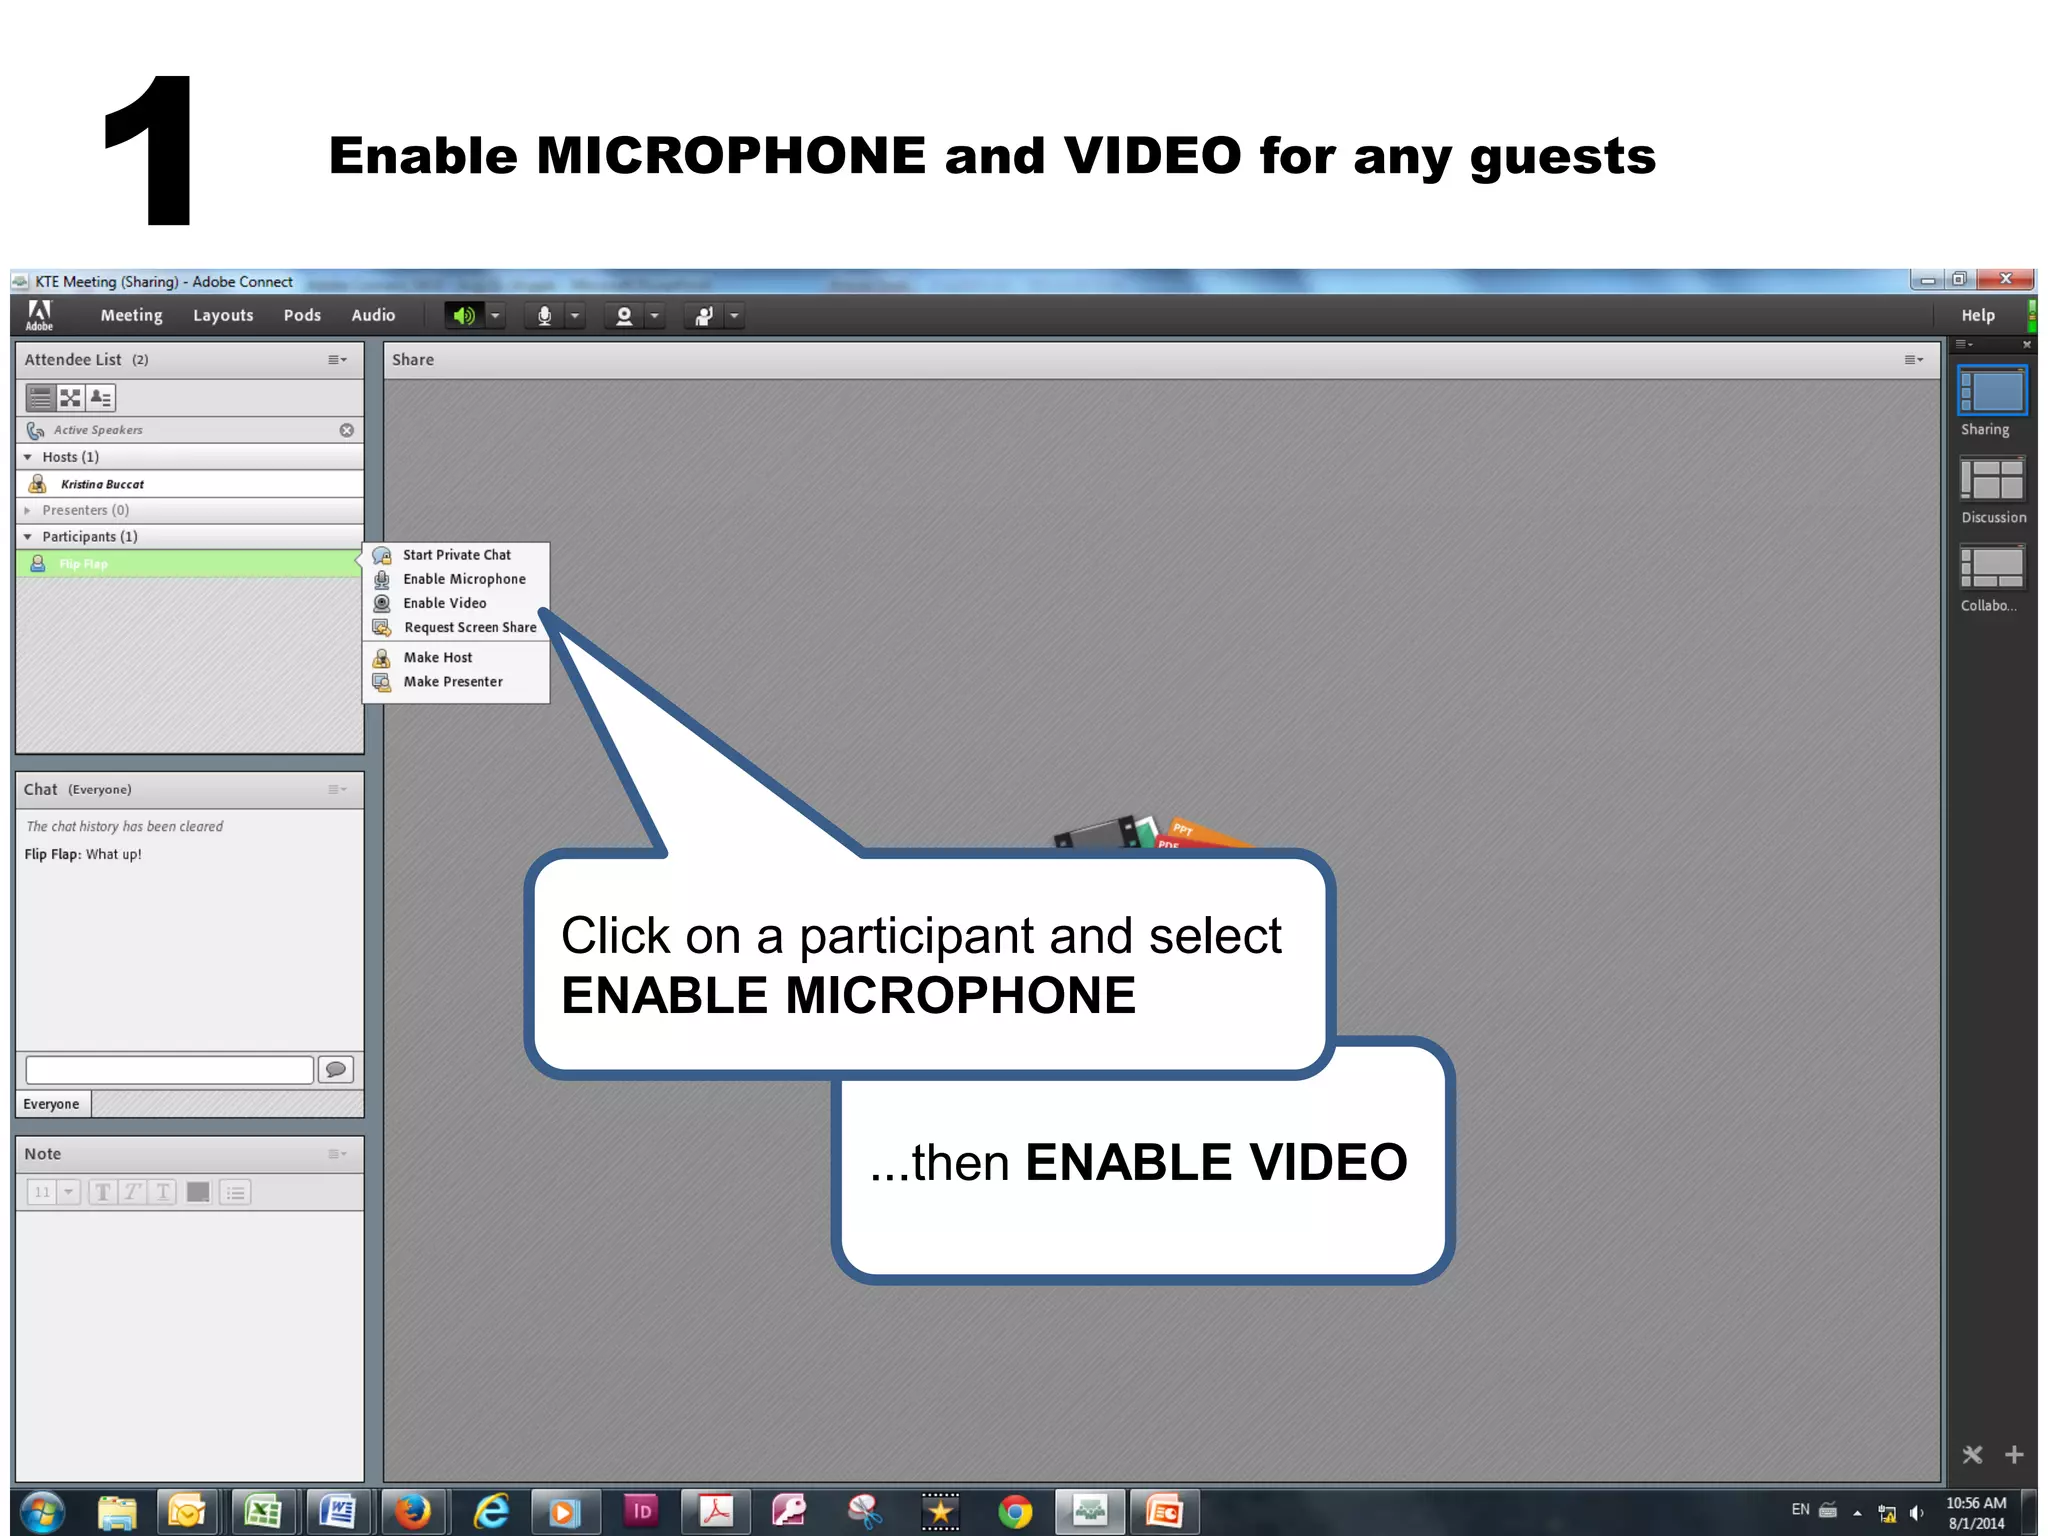Toggle bullet list in Note pod
2048x1536 pixels.
(x=235, y=1192)
